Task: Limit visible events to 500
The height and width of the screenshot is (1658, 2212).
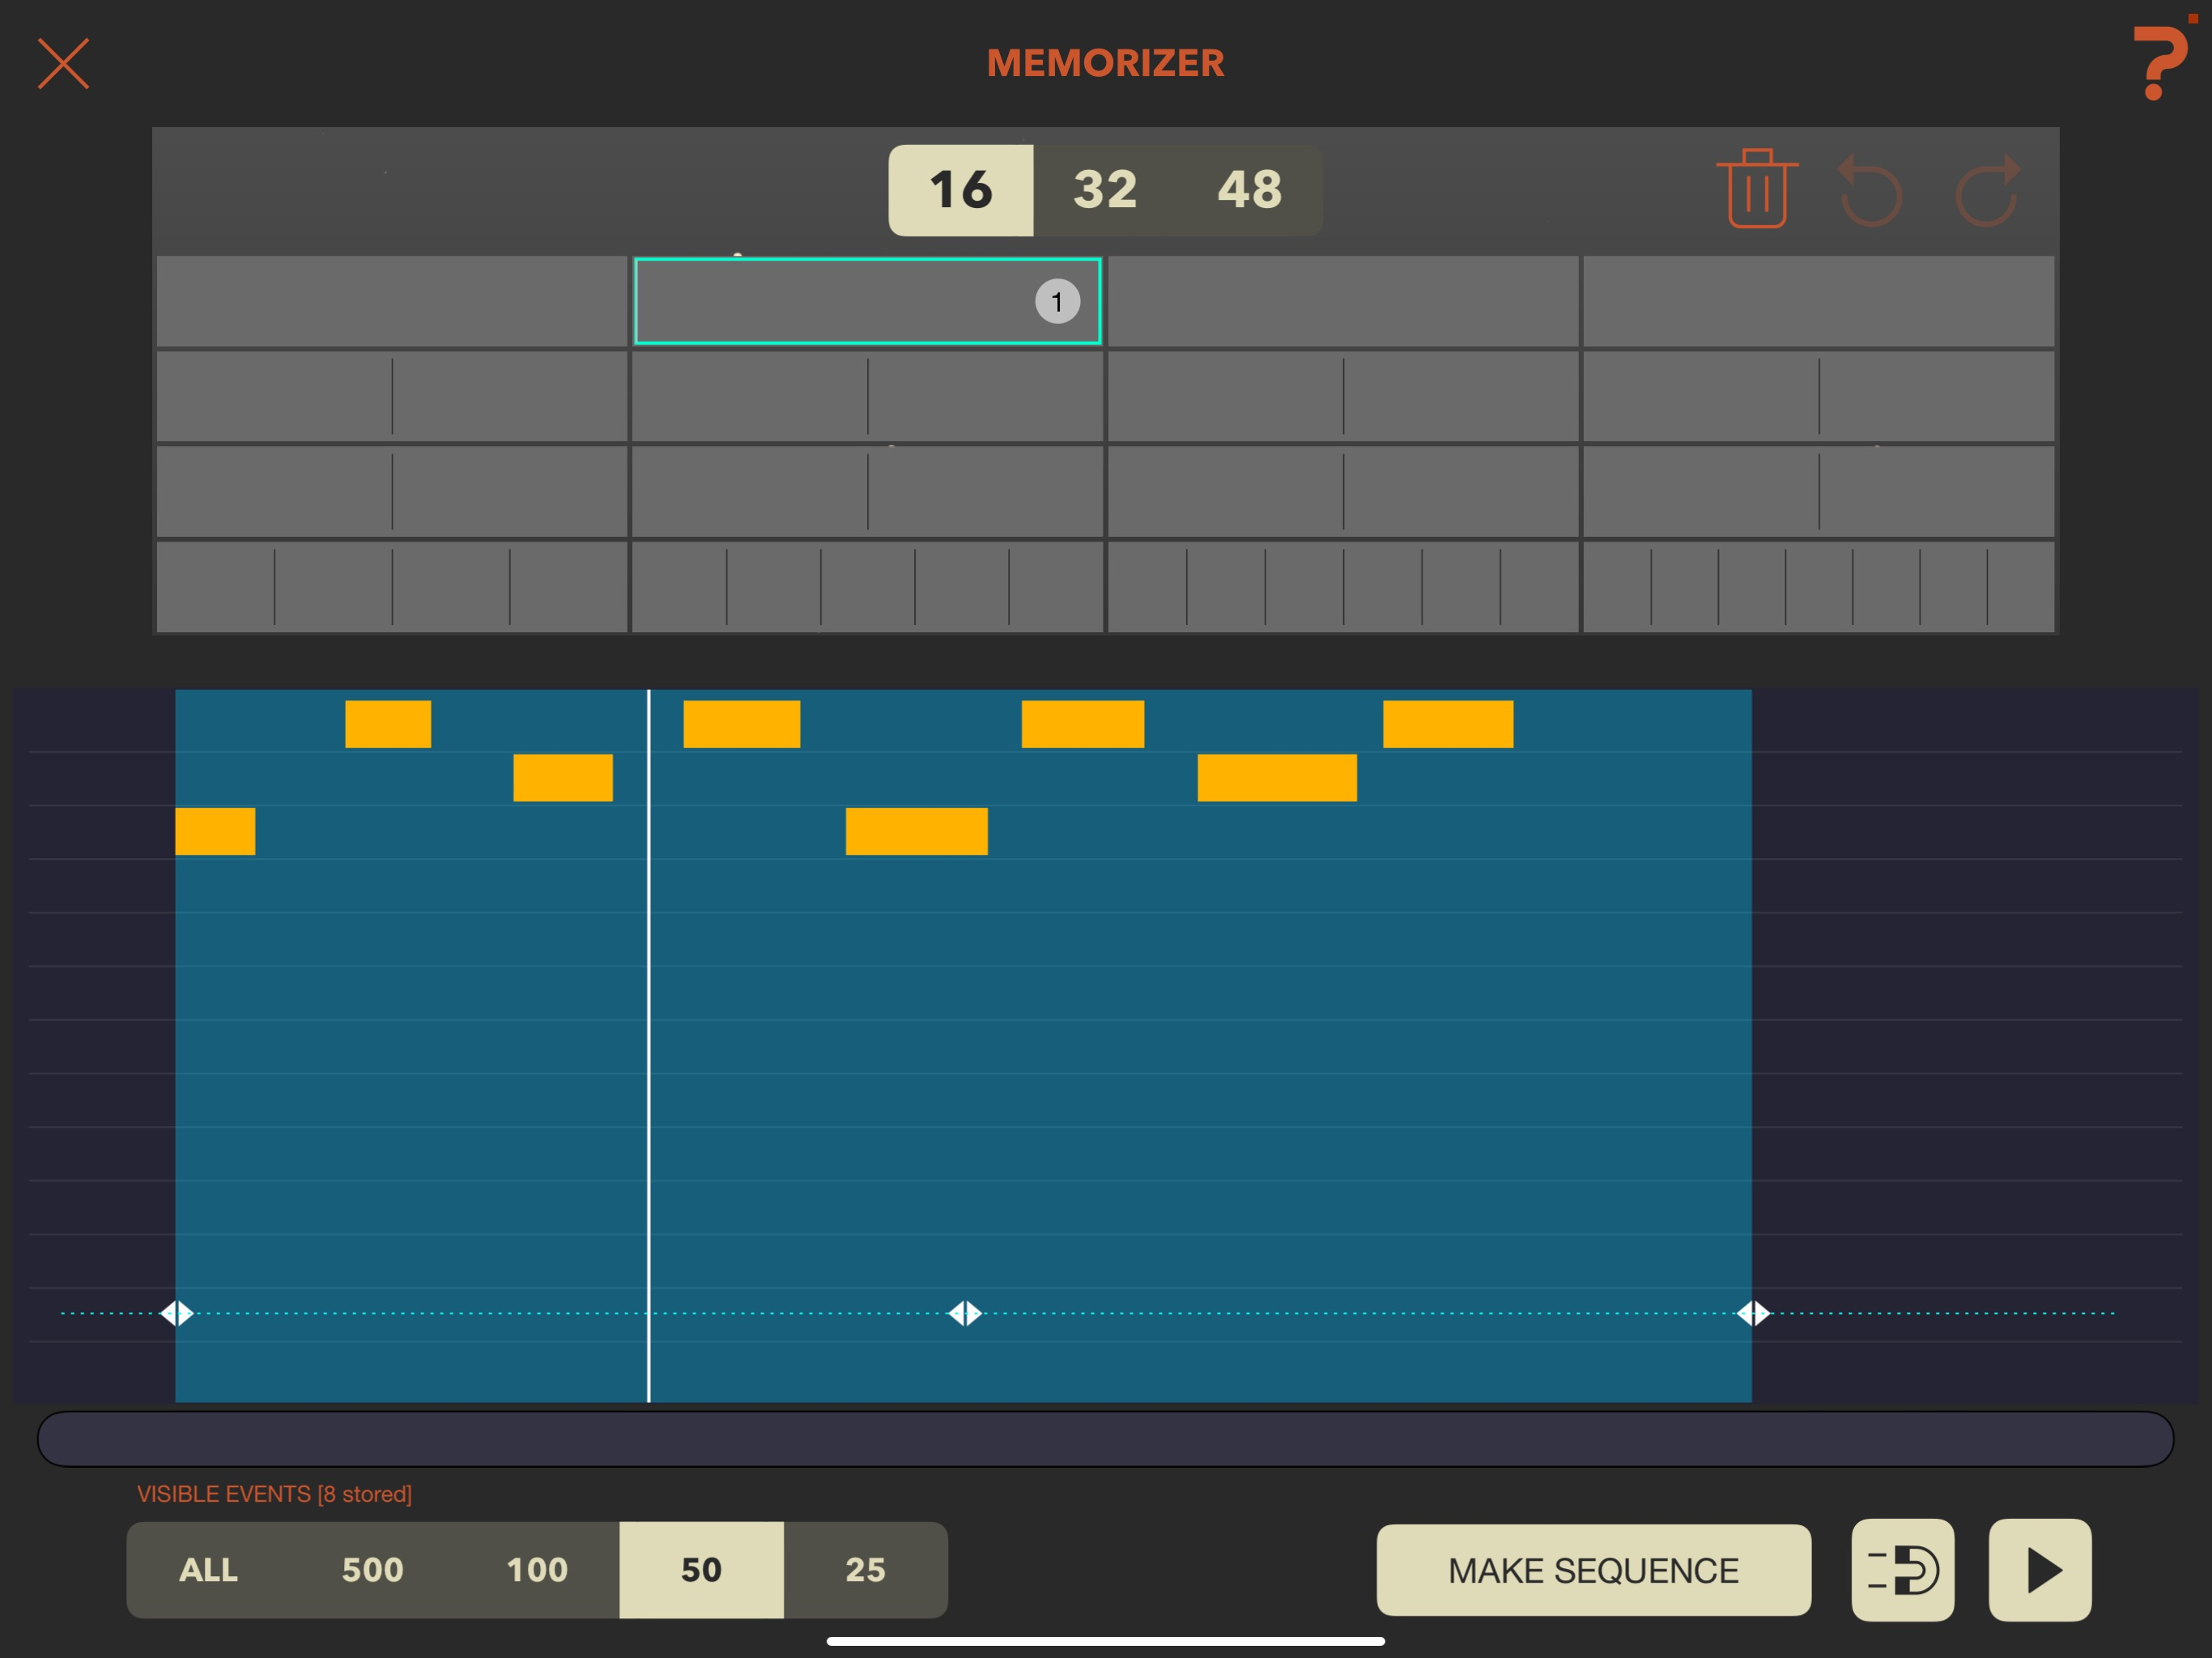Action: pyautogui.click(x=373, y=1569)
